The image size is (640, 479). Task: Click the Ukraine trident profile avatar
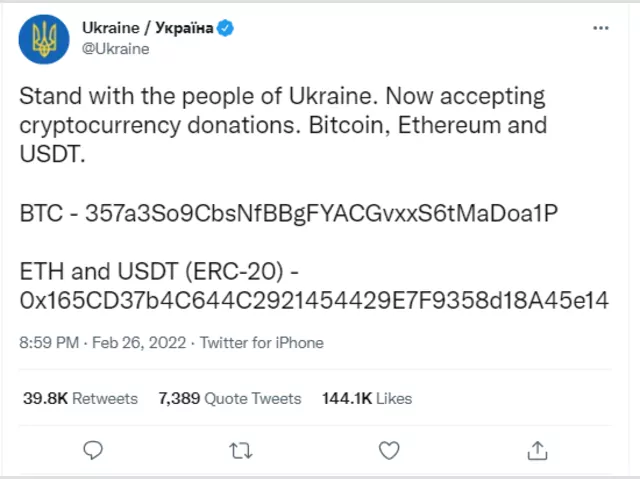tap(44, 39)
